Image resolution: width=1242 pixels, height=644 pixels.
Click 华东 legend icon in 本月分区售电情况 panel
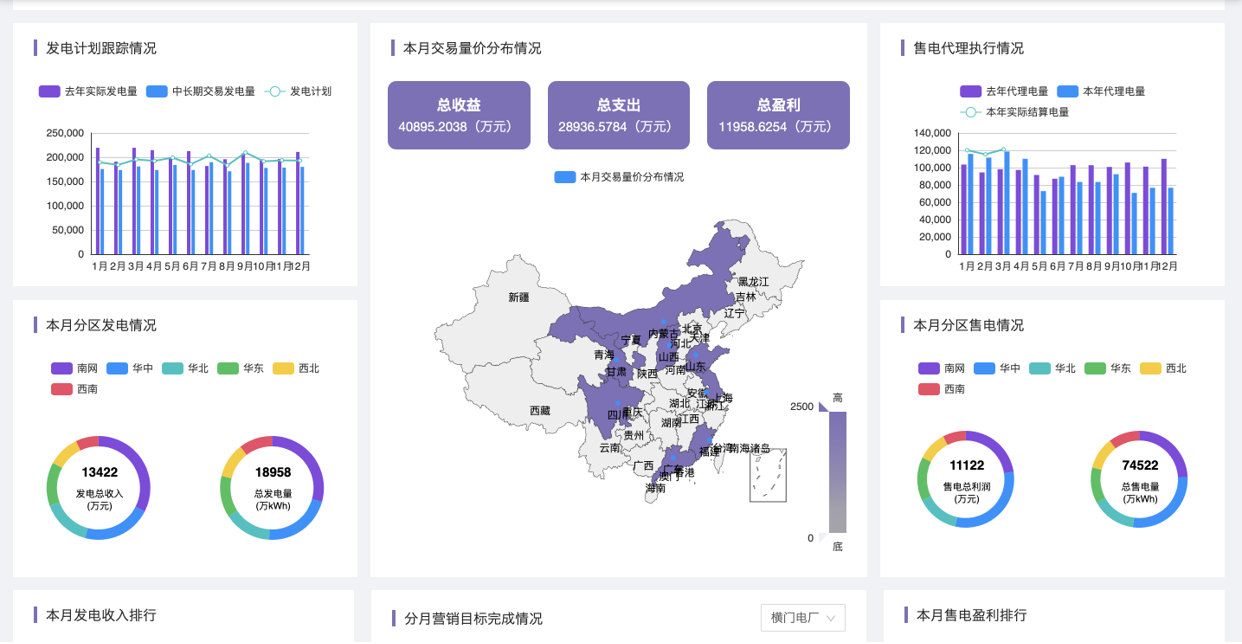pyautogui.click(x=1095, y=368)
